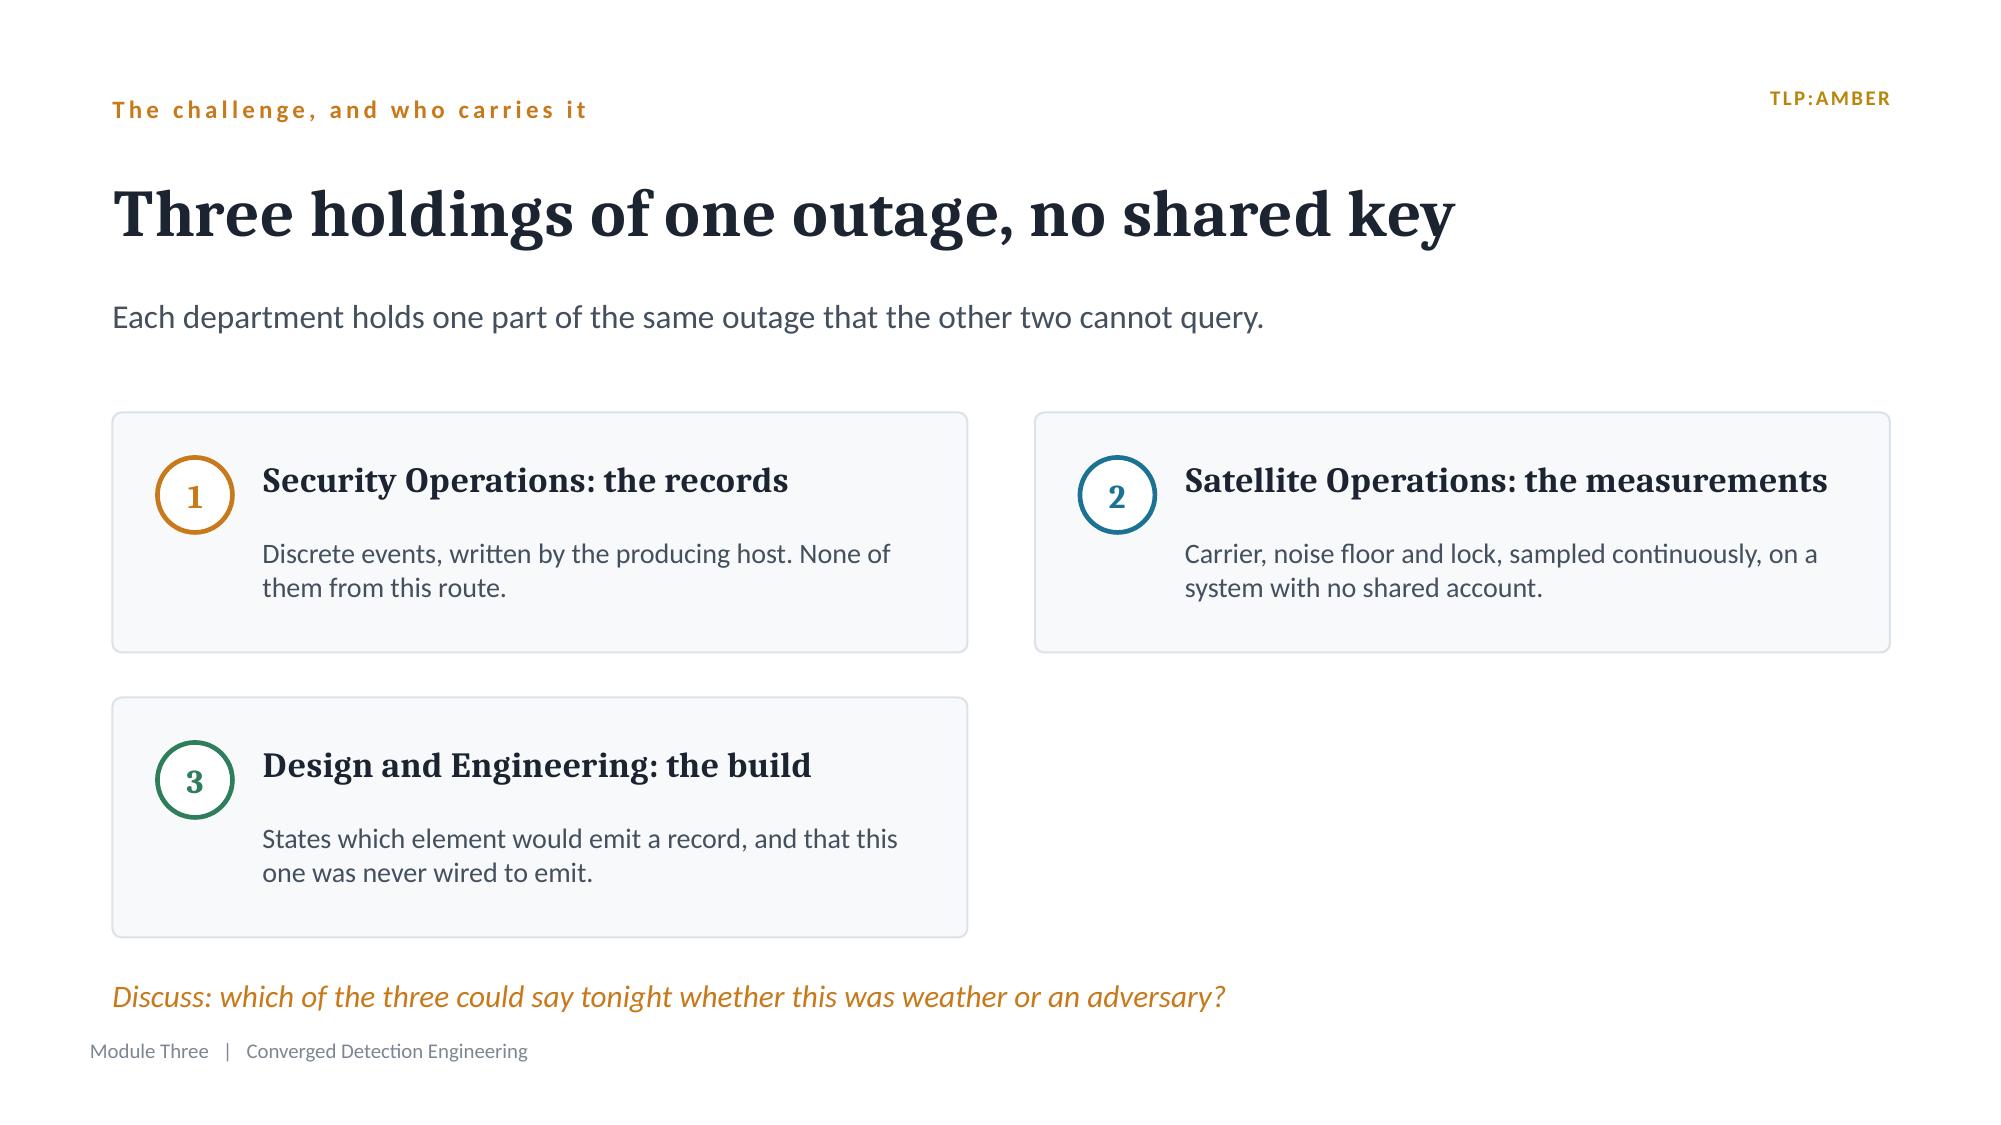Select the 'Design and Engineering: the build' heading

click(x=537, y=766)
